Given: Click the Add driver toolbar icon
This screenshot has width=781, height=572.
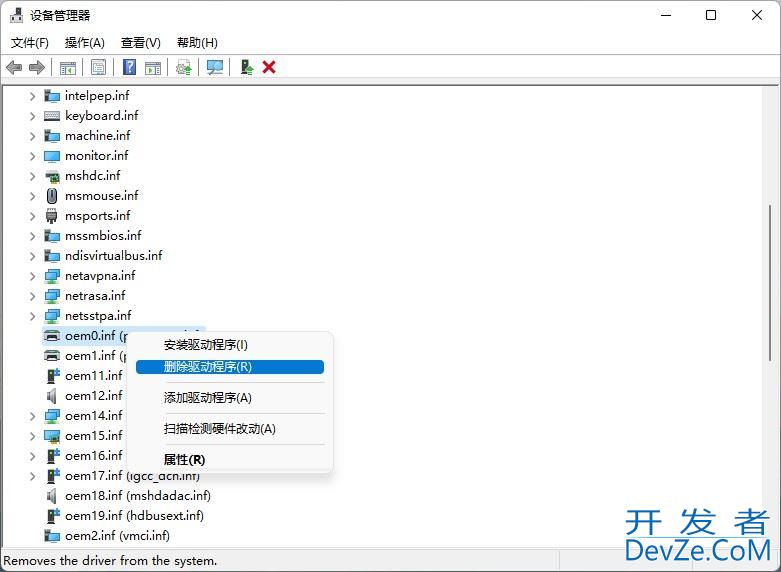Looking at the screenshot, I should pyautogui.click(x=247, y=67).
